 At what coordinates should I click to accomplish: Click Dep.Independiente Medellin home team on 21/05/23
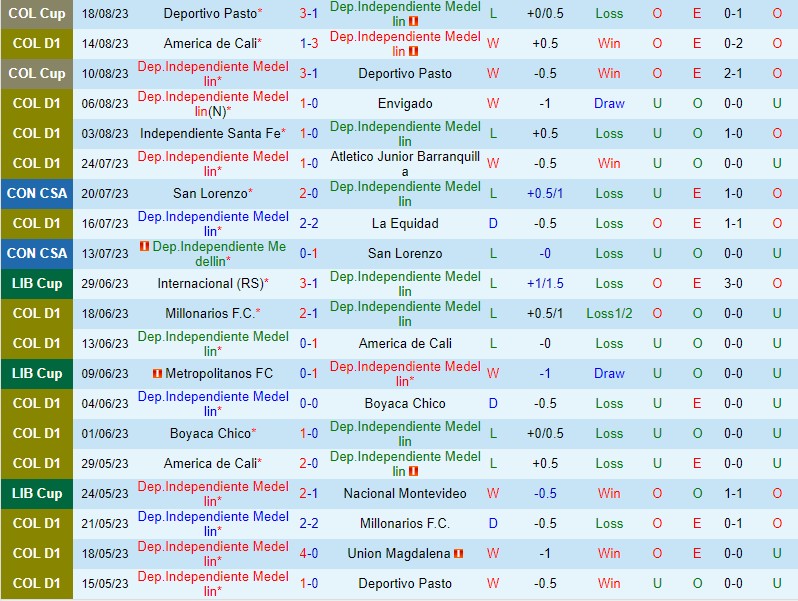213,524
